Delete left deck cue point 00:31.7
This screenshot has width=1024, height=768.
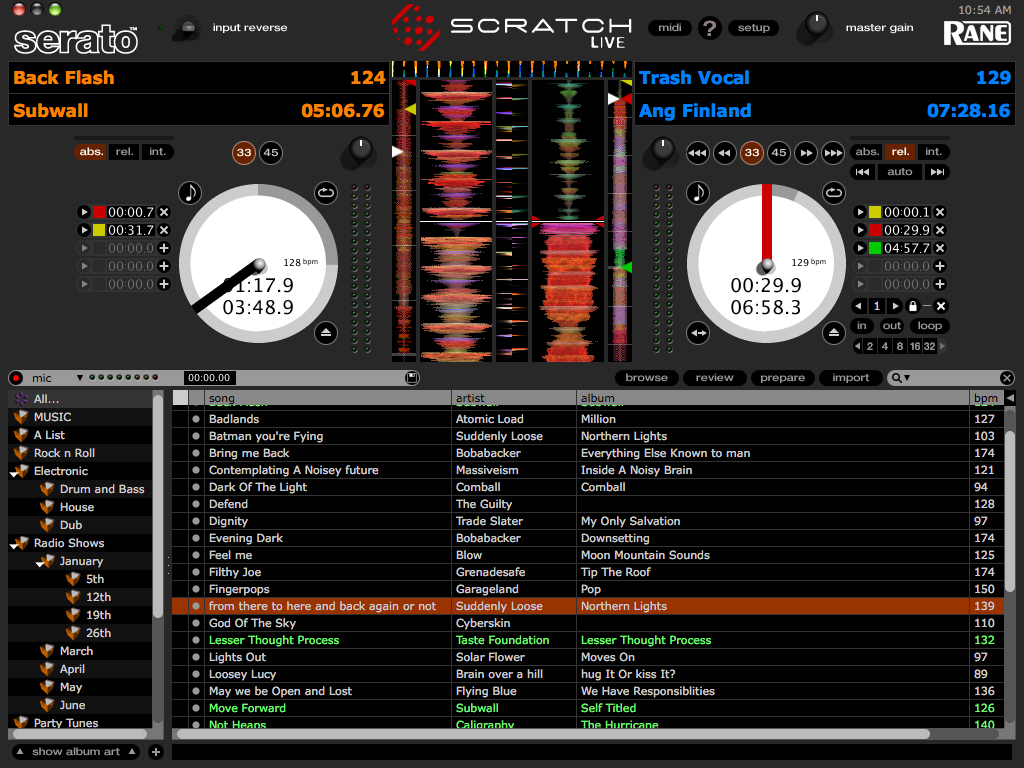coord(165,230)
